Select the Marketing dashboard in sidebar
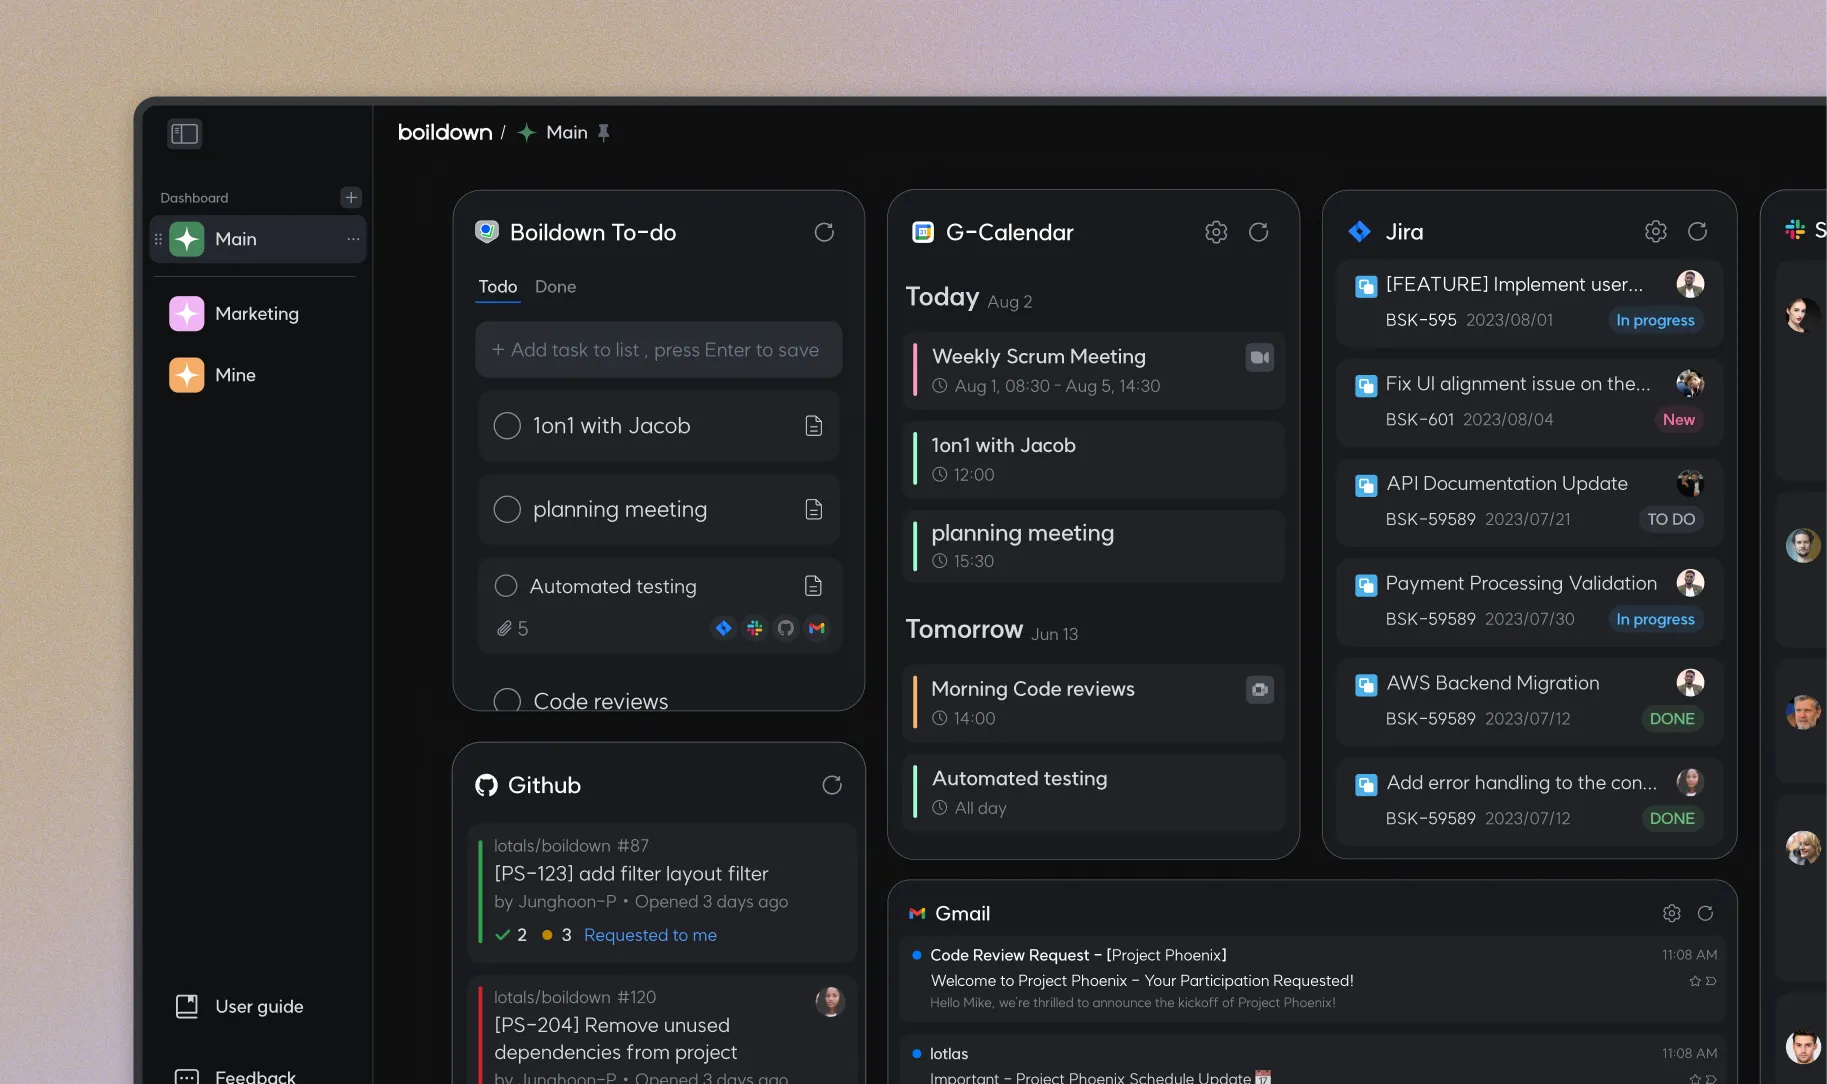1827x1084 pixels. pos(257,314)
